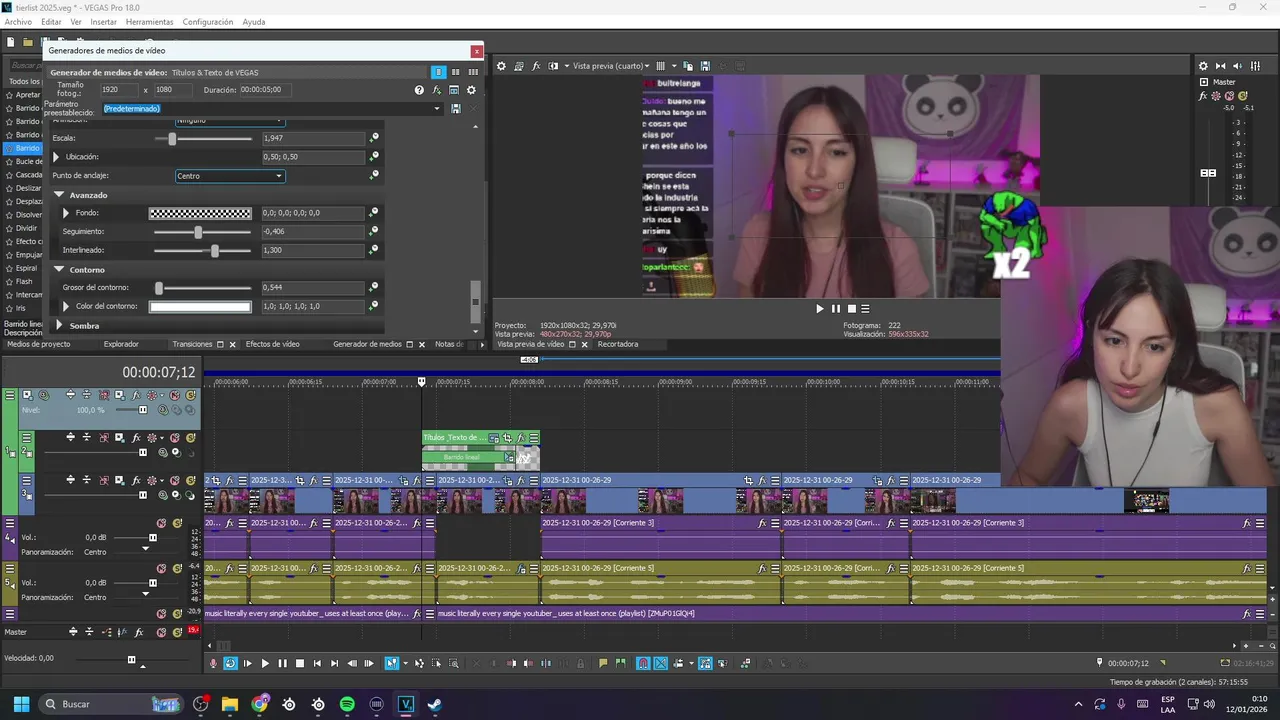The image size is (1280, 720).
Task: Expand the Ubicación parameter
Action: [x=56, y=157]
